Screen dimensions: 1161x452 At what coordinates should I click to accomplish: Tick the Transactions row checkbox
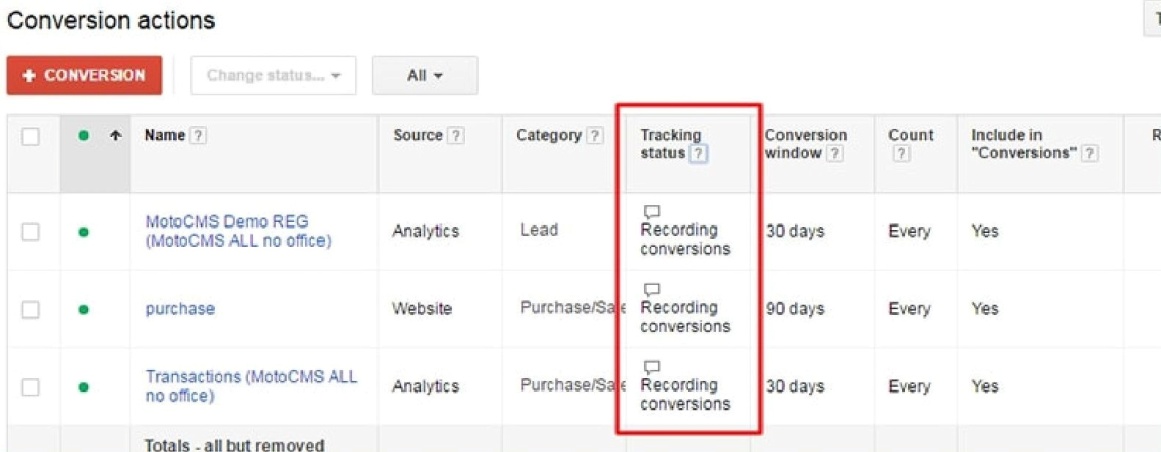click(x=31, y=386)
